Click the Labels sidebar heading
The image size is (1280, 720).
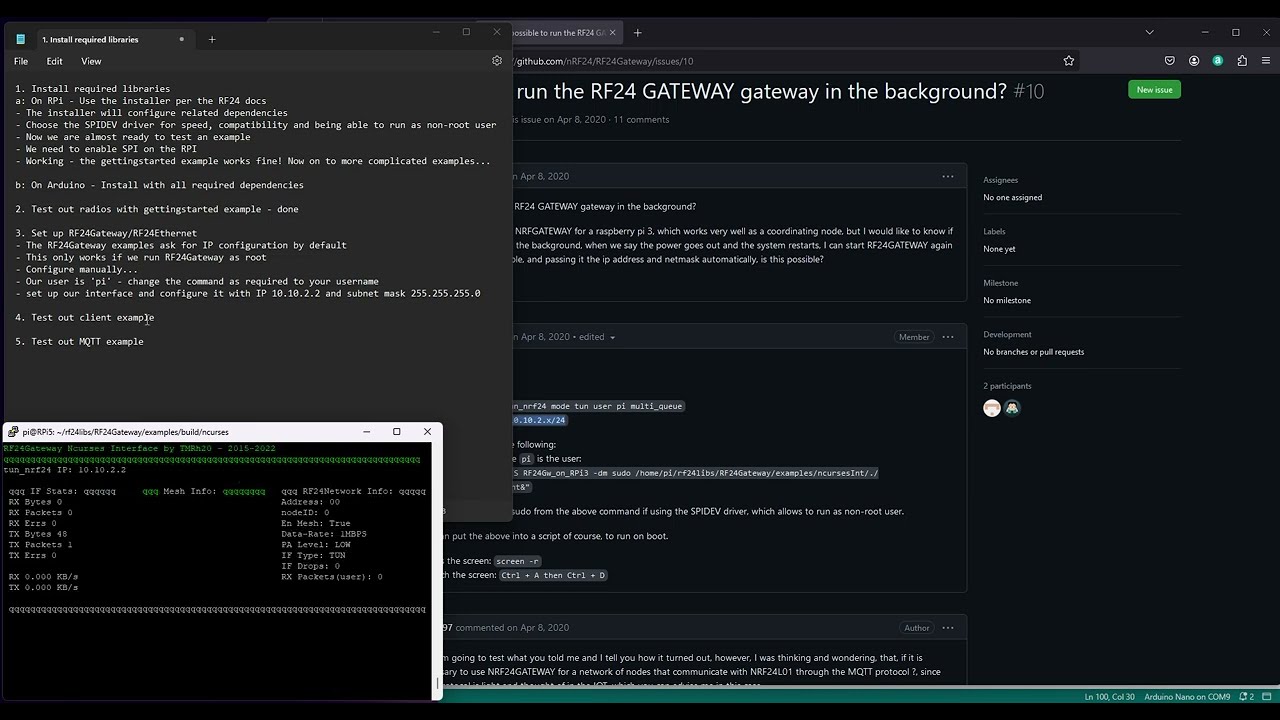tap(994, 232)
